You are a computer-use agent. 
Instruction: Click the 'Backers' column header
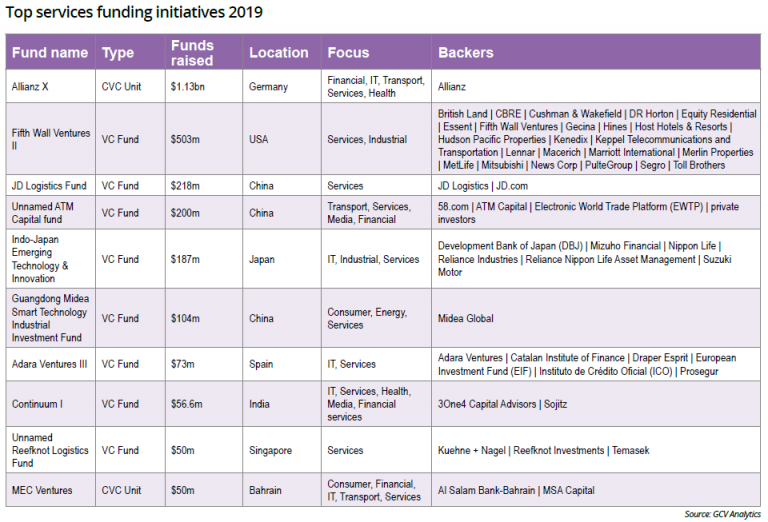pyautogui.click(x=465, y=53)
